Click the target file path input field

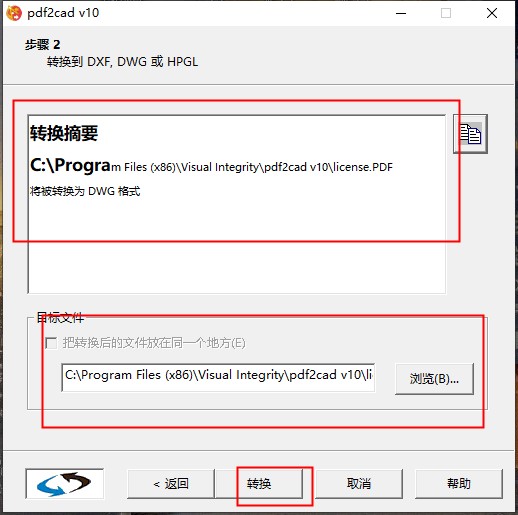tap(218, 377)
